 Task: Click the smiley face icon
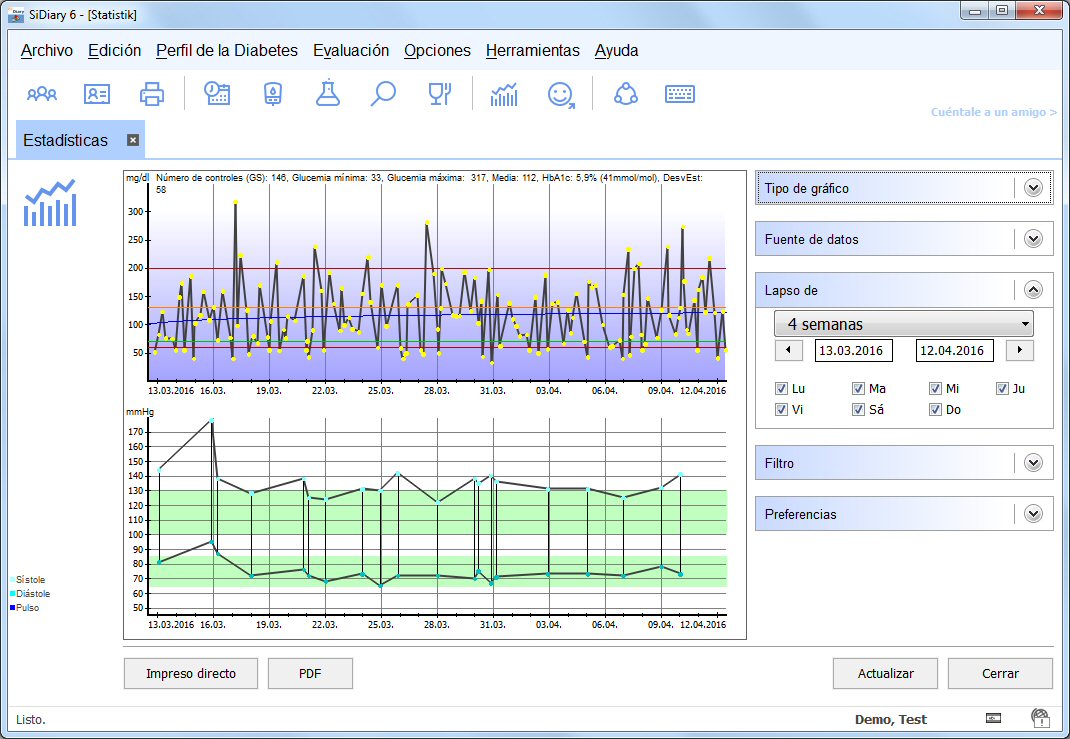(x=561, y=94)
